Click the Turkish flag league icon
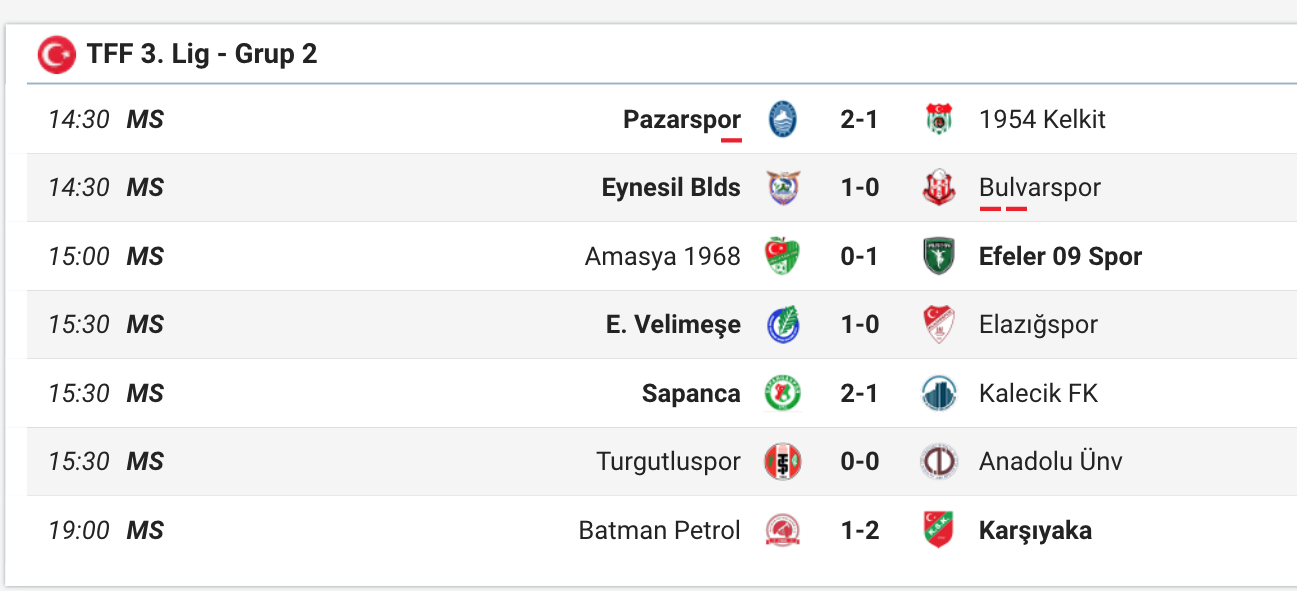Screen dimensions: 1297x591 [x=56, y=54]
